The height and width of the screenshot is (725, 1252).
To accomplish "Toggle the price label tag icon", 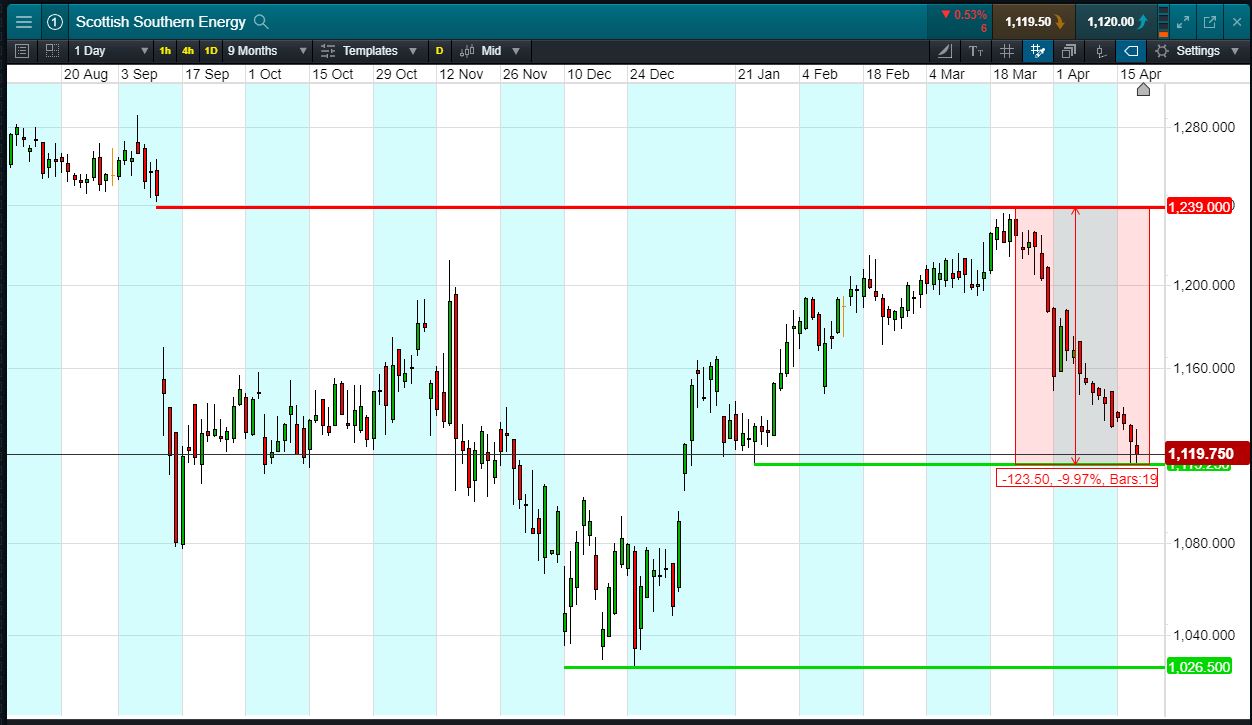I will tap(1131, 50).
